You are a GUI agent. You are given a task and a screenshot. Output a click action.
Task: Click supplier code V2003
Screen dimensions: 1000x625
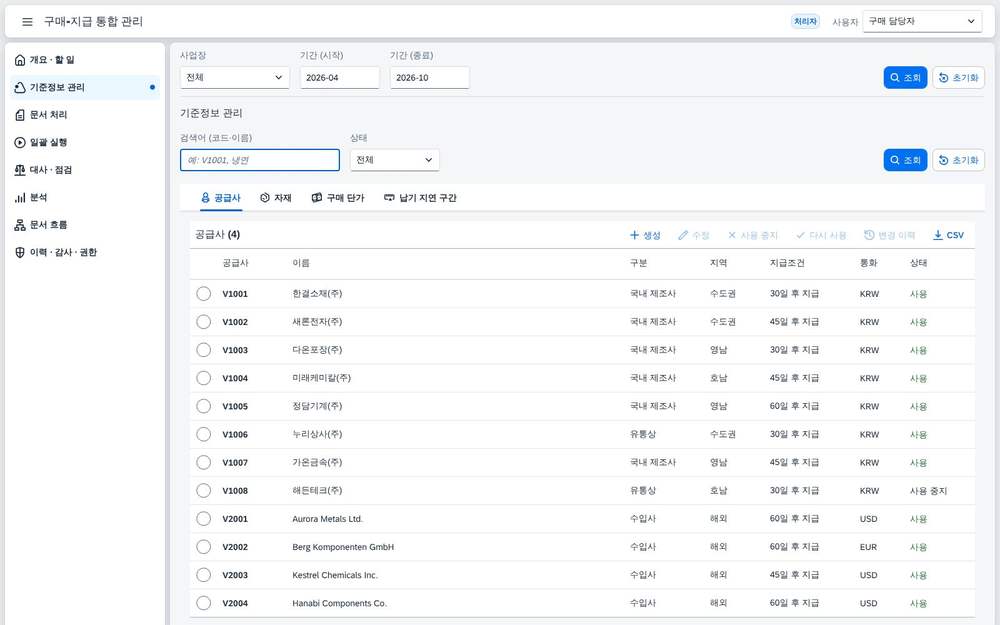pos(235,575)
